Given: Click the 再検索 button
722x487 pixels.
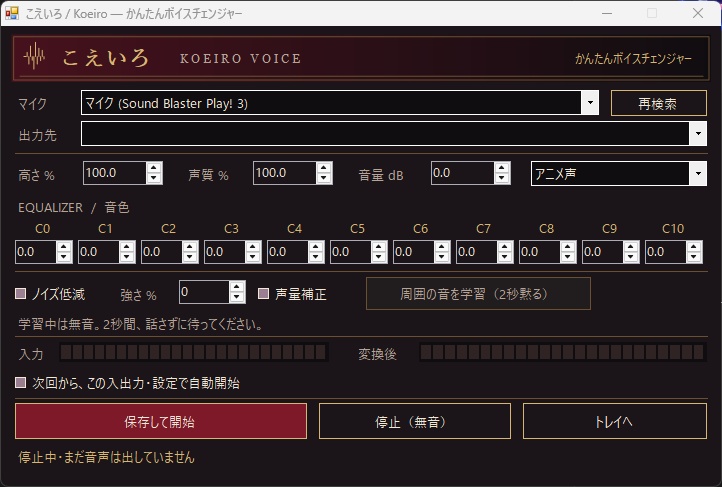Looking at the screenshot, I should 658,103.
